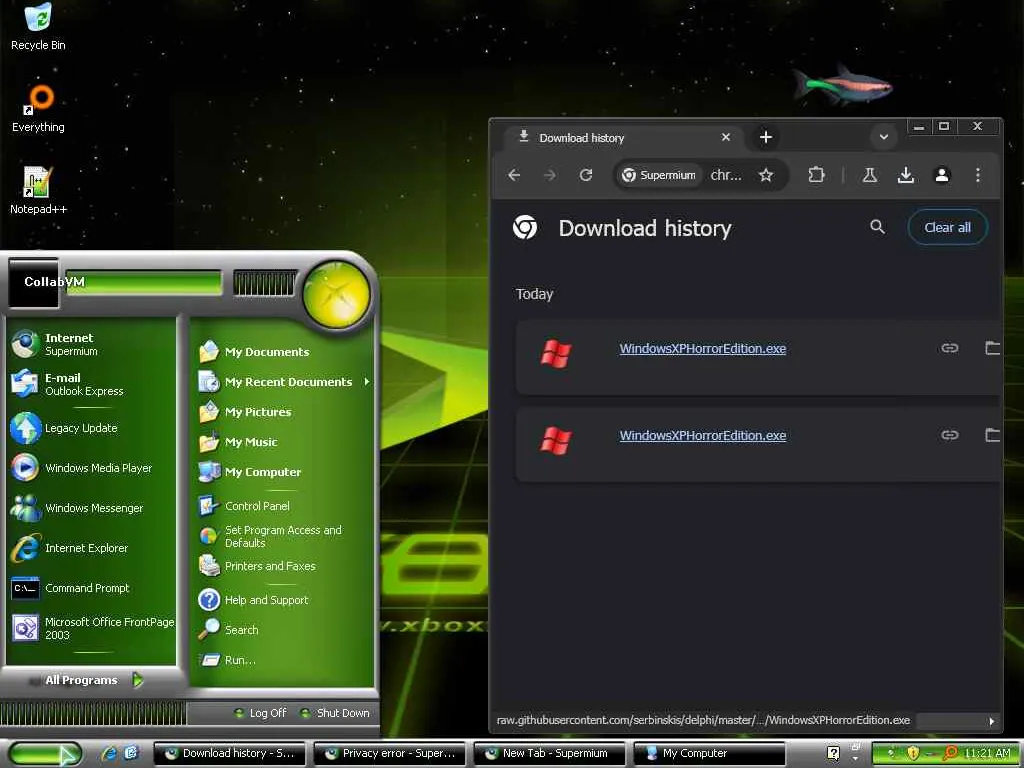Click the Shut Down button

click(335, 712)
